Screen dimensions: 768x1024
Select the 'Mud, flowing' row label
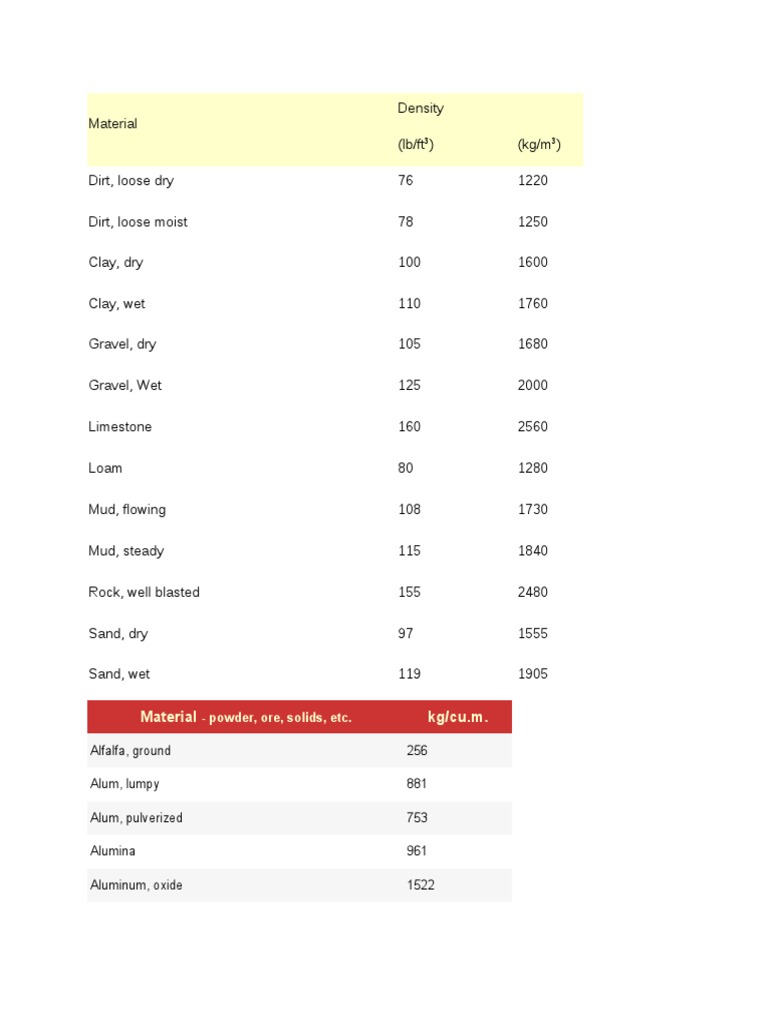(x=127, y=510)
